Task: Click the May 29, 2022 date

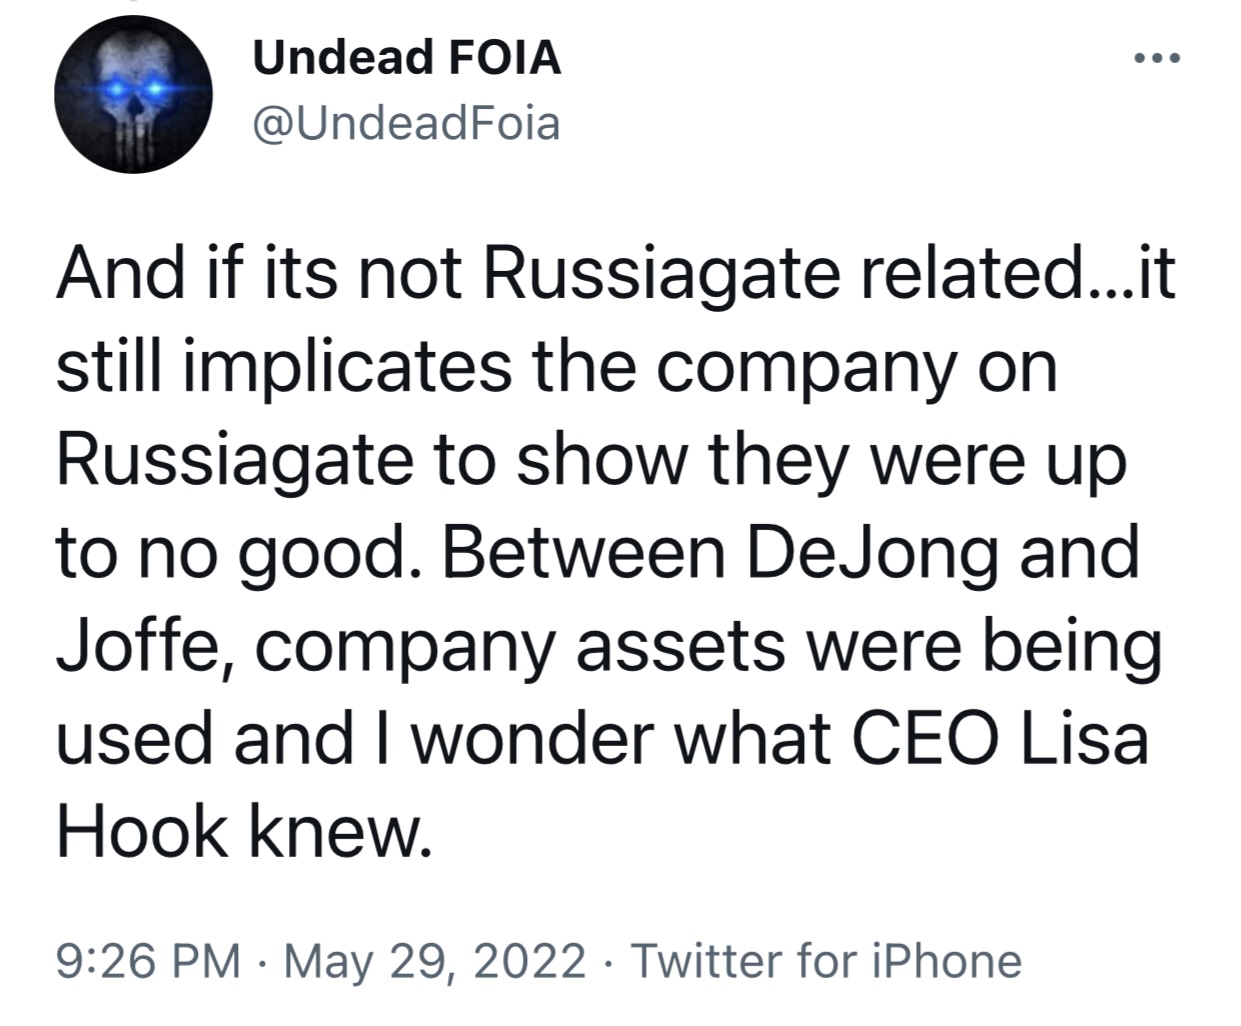Action: coord(435,961)
